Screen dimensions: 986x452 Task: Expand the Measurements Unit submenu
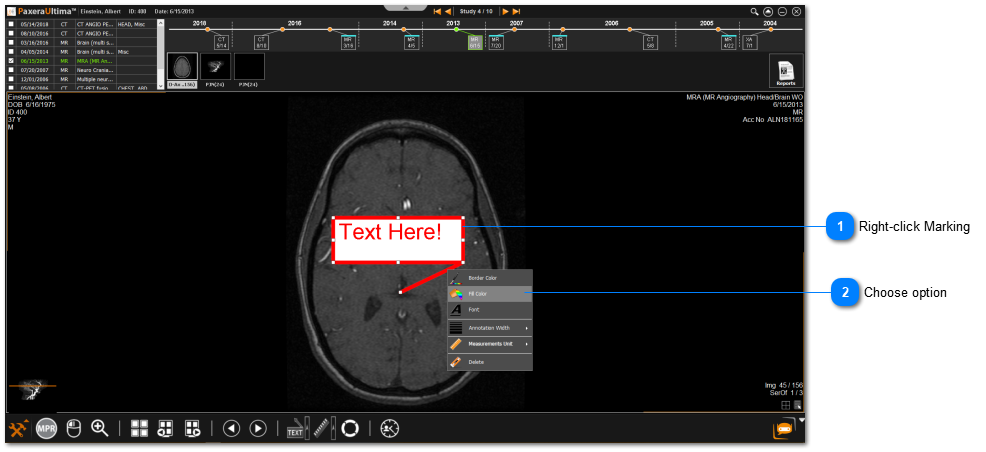point(490,344)
